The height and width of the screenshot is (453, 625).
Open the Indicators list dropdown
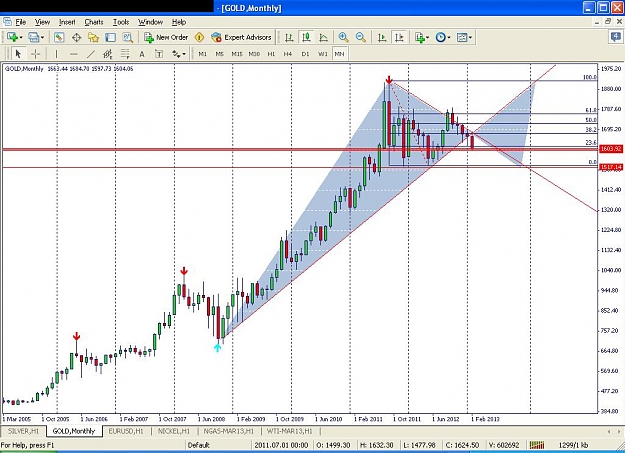pyautogui.click(x=422, y=37)
